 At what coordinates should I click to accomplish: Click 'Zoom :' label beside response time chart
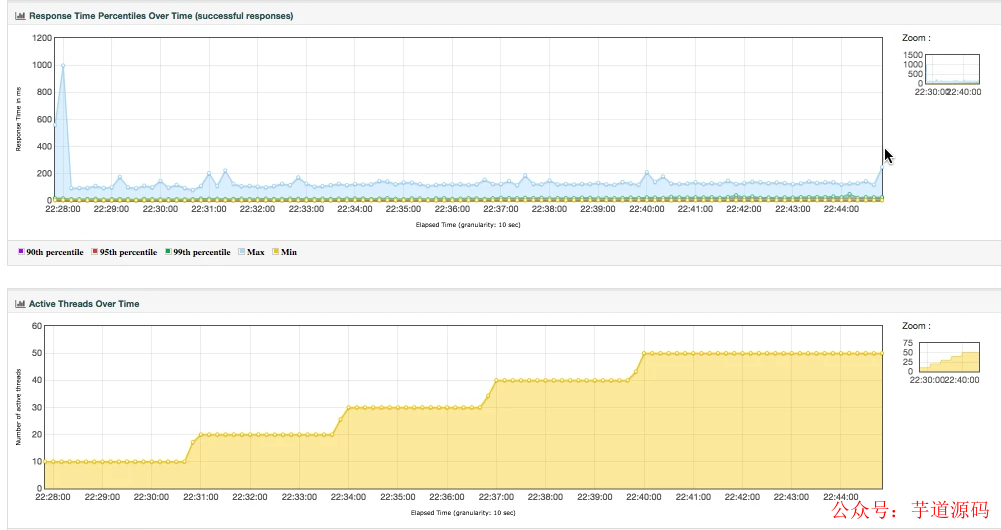click(x=916, y=38)
